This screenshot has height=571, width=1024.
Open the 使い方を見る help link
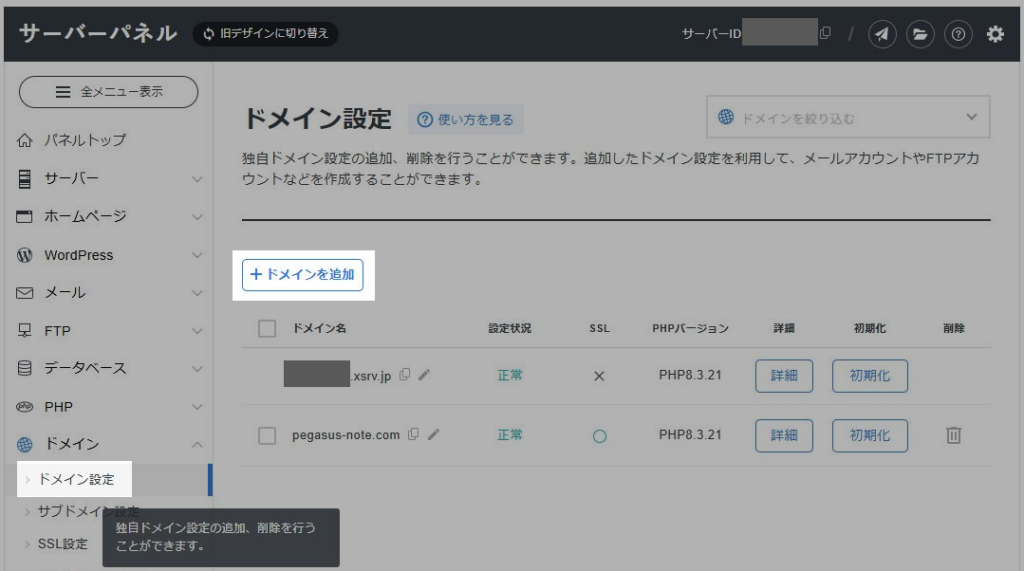pyautogui.click(x=466, y=120)
